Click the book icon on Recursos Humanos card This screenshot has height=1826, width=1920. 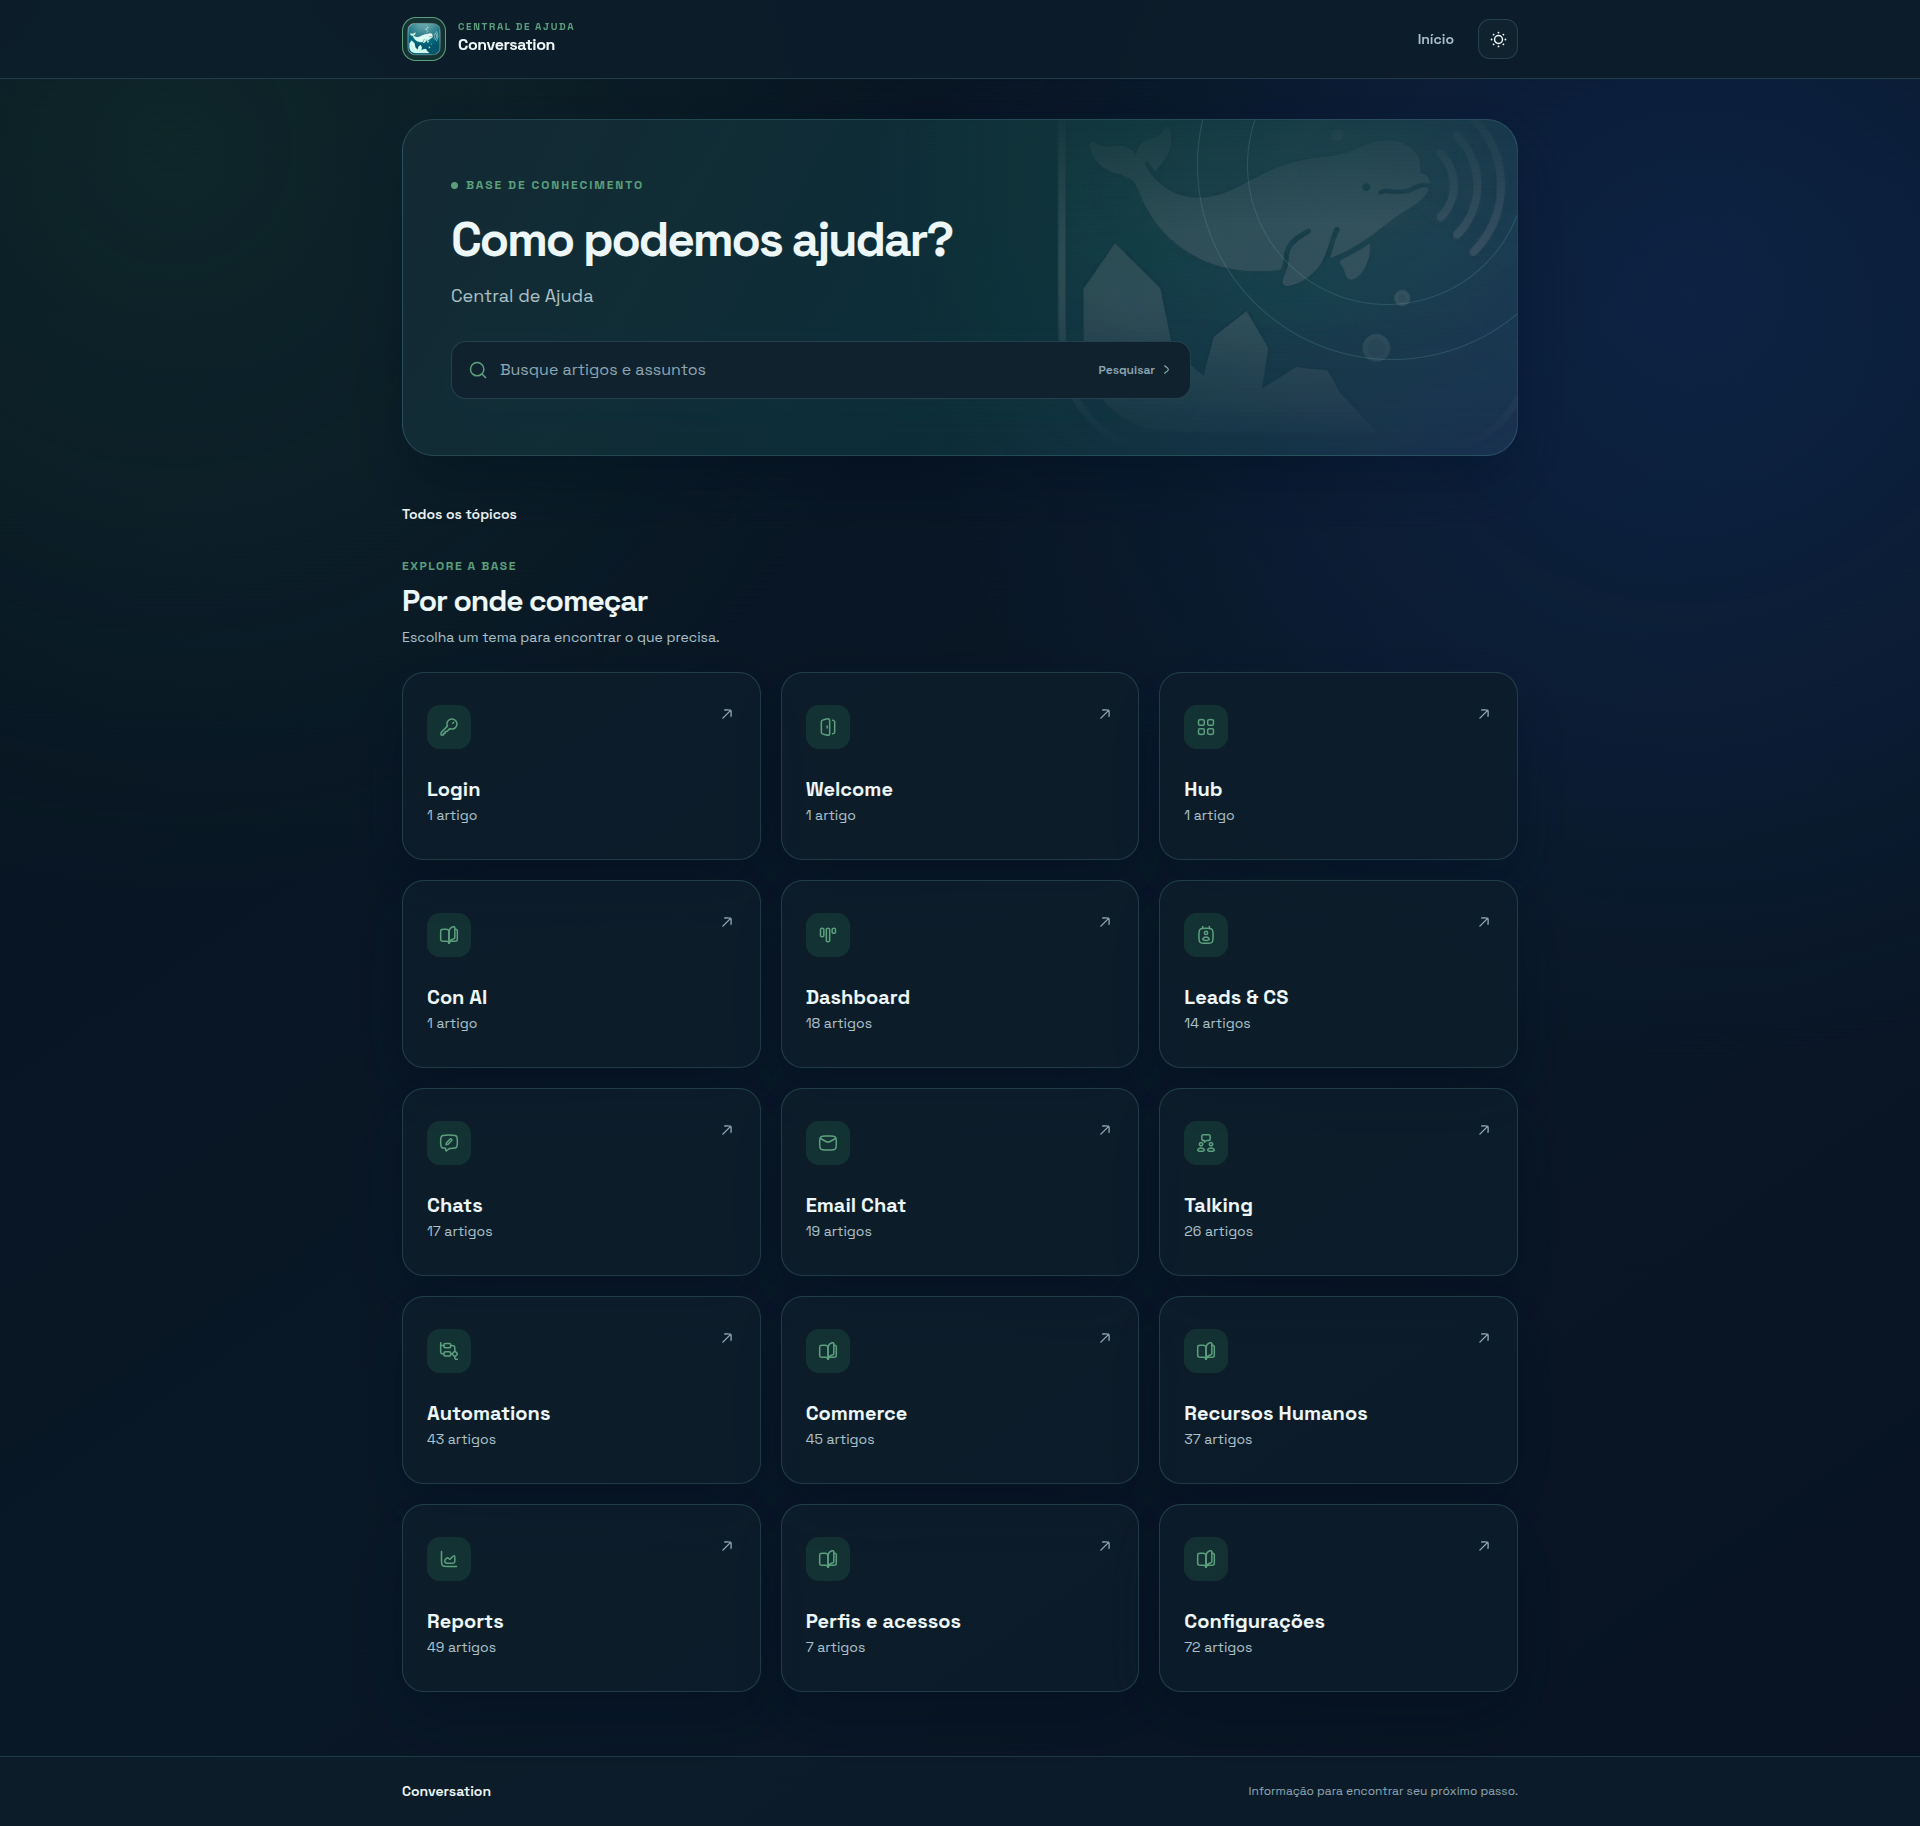[x=1206, y=1351]
